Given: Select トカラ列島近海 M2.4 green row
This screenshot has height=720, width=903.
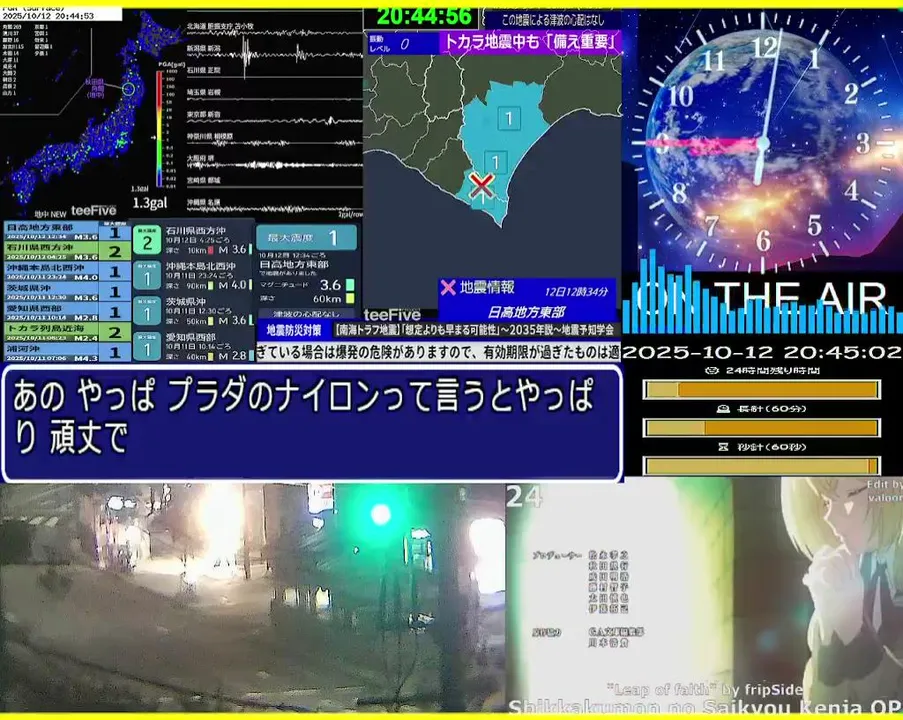Looking at the screenshot, I should (67, 332).
